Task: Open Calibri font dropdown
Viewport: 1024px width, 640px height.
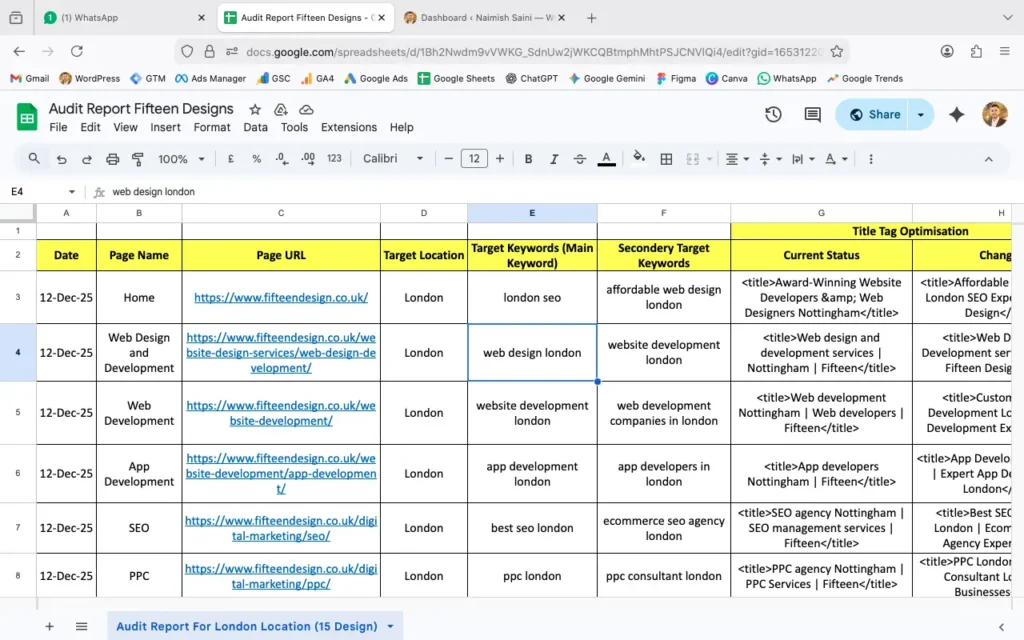Action: [x=393, y=159]
